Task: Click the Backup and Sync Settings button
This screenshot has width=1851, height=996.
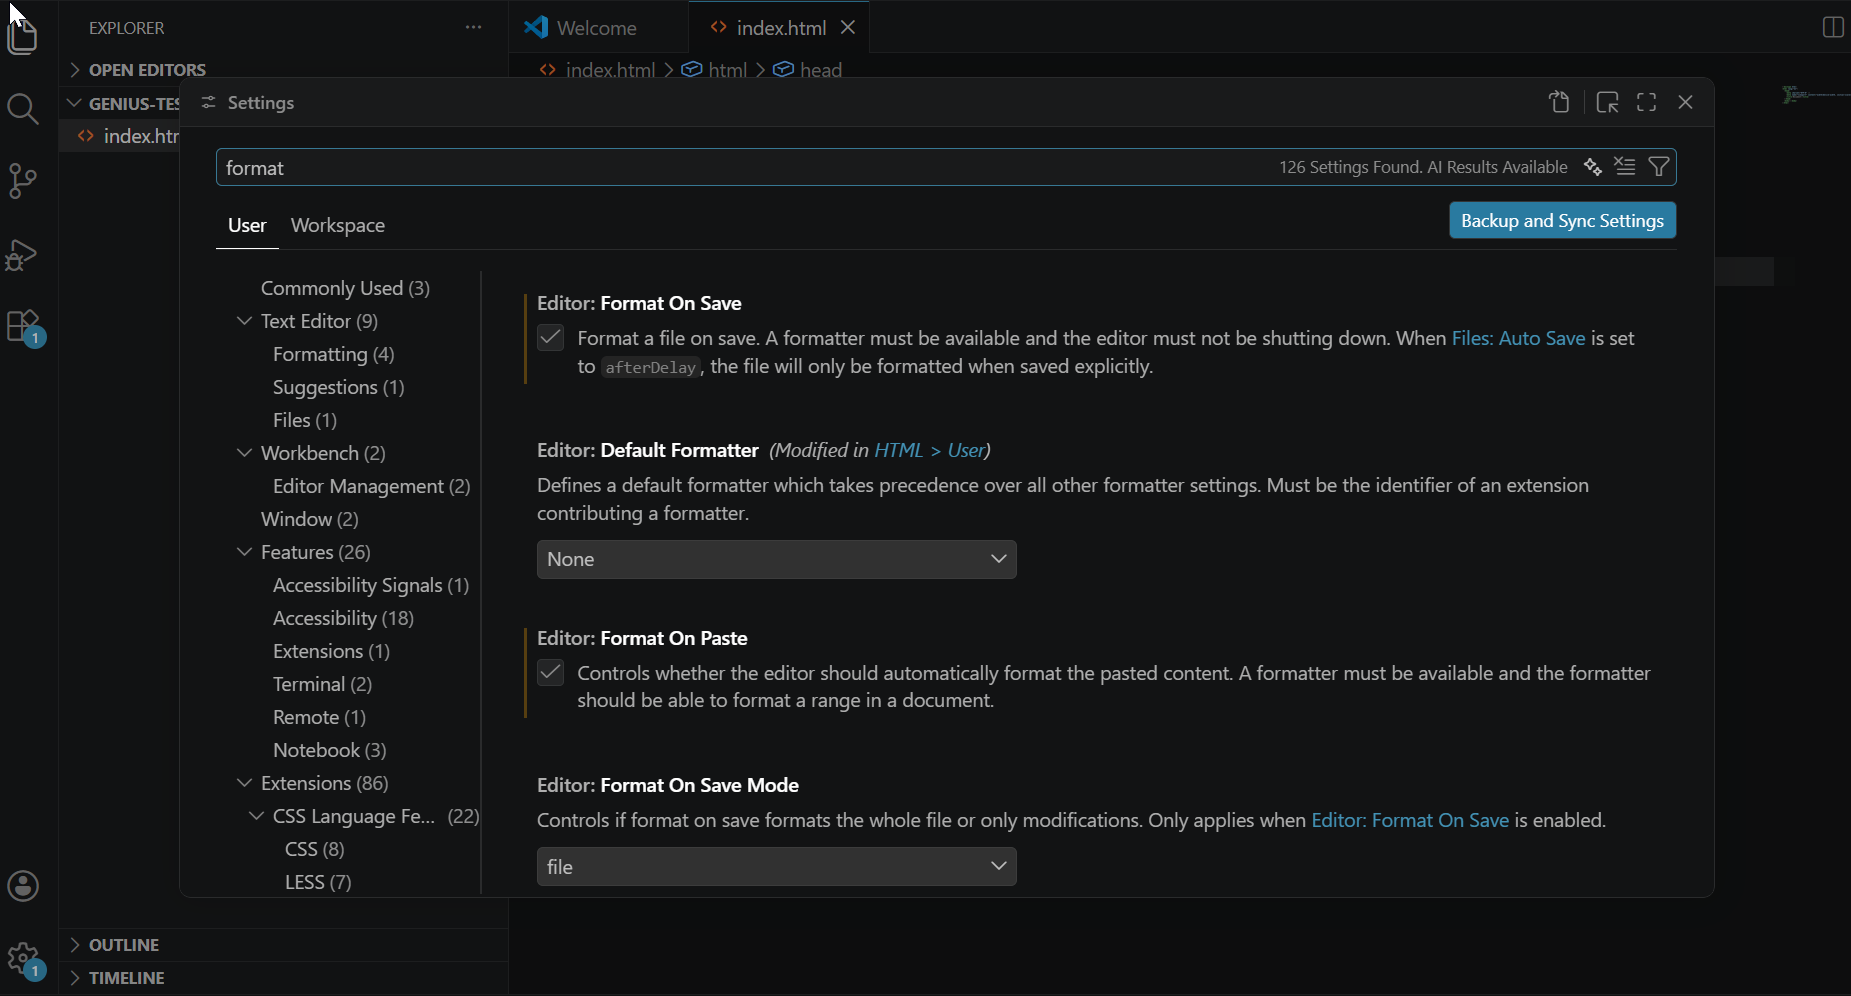Action: point(1562,221)
